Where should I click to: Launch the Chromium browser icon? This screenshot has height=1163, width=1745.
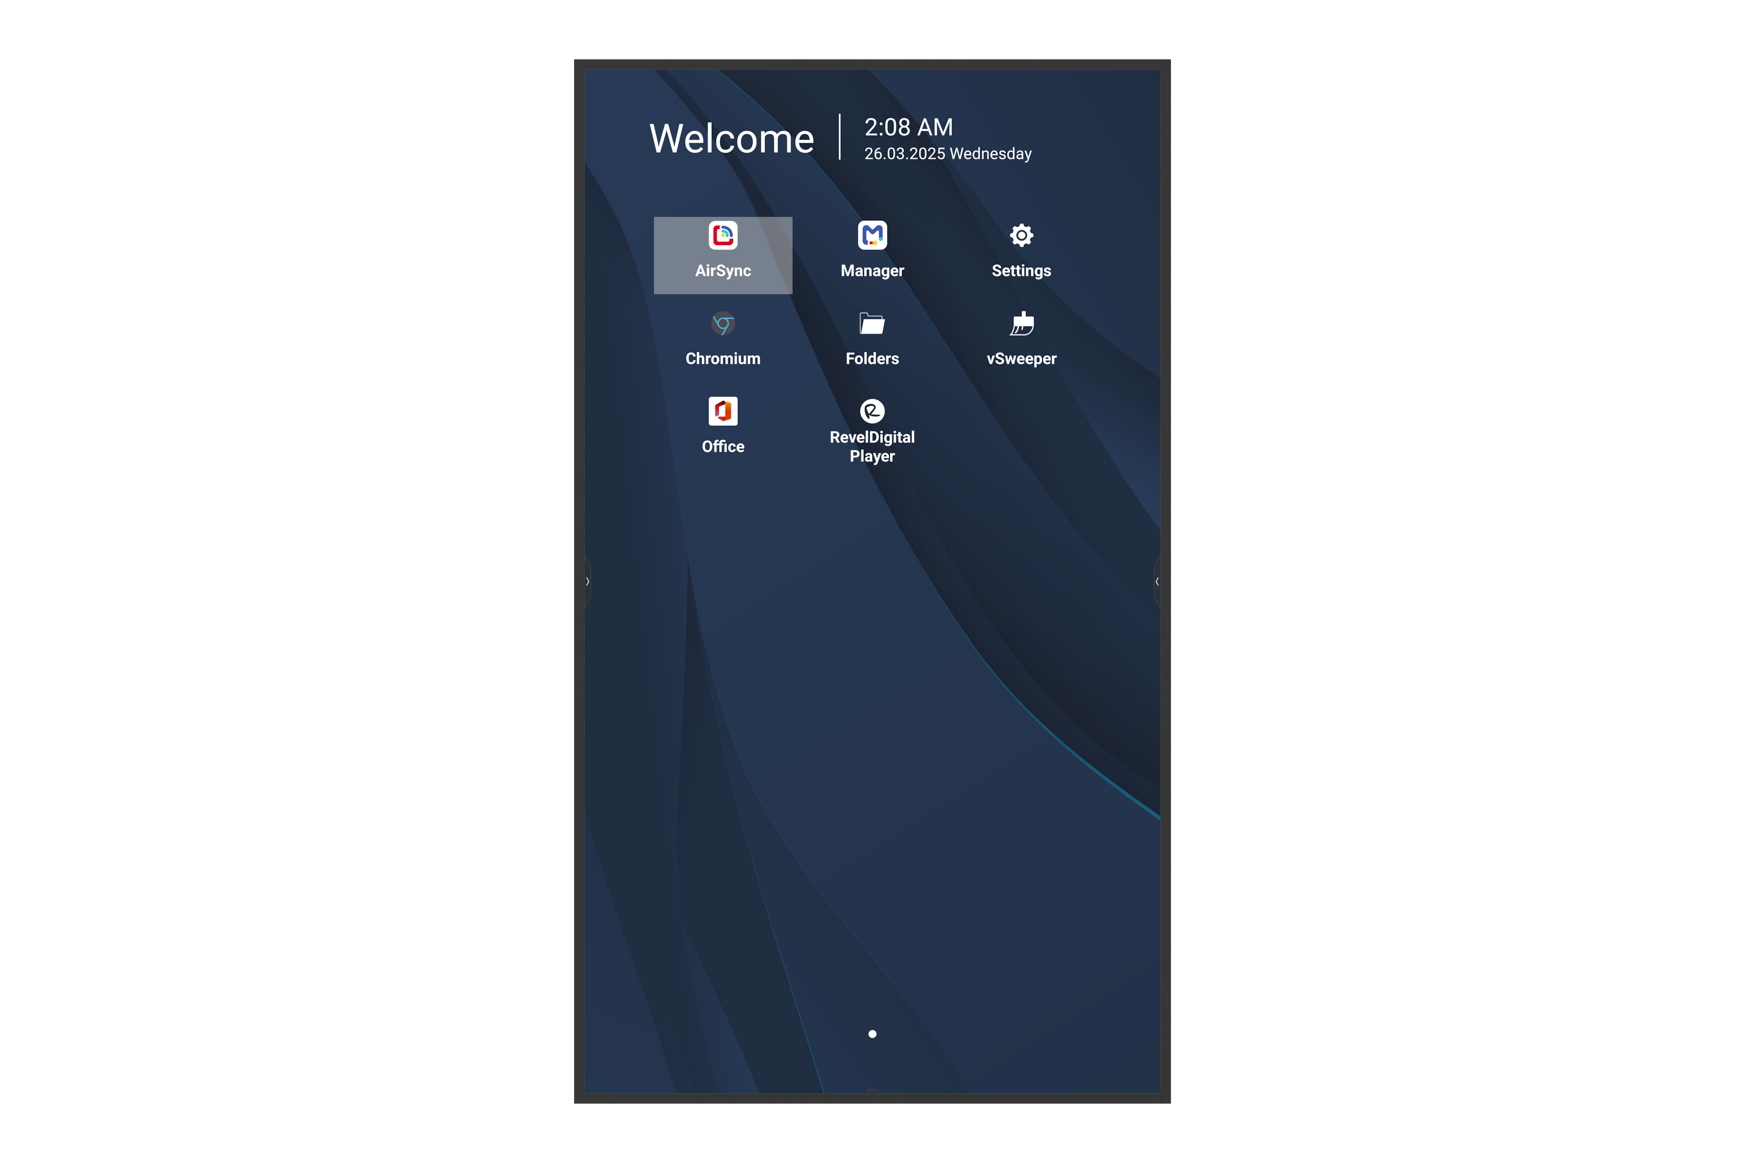click(x=722, y=324)
